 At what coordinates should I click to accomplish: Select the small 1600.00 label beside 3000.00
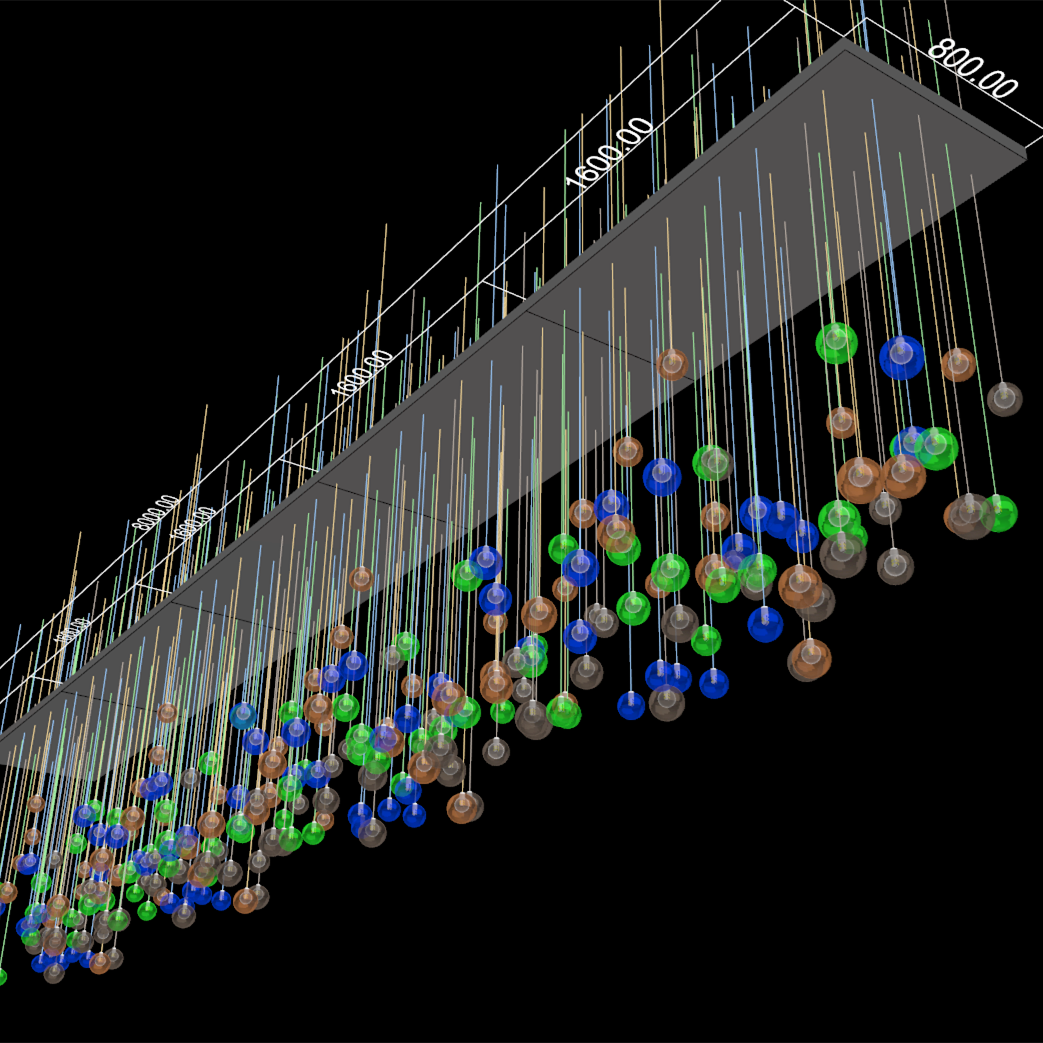pos(194,523)
